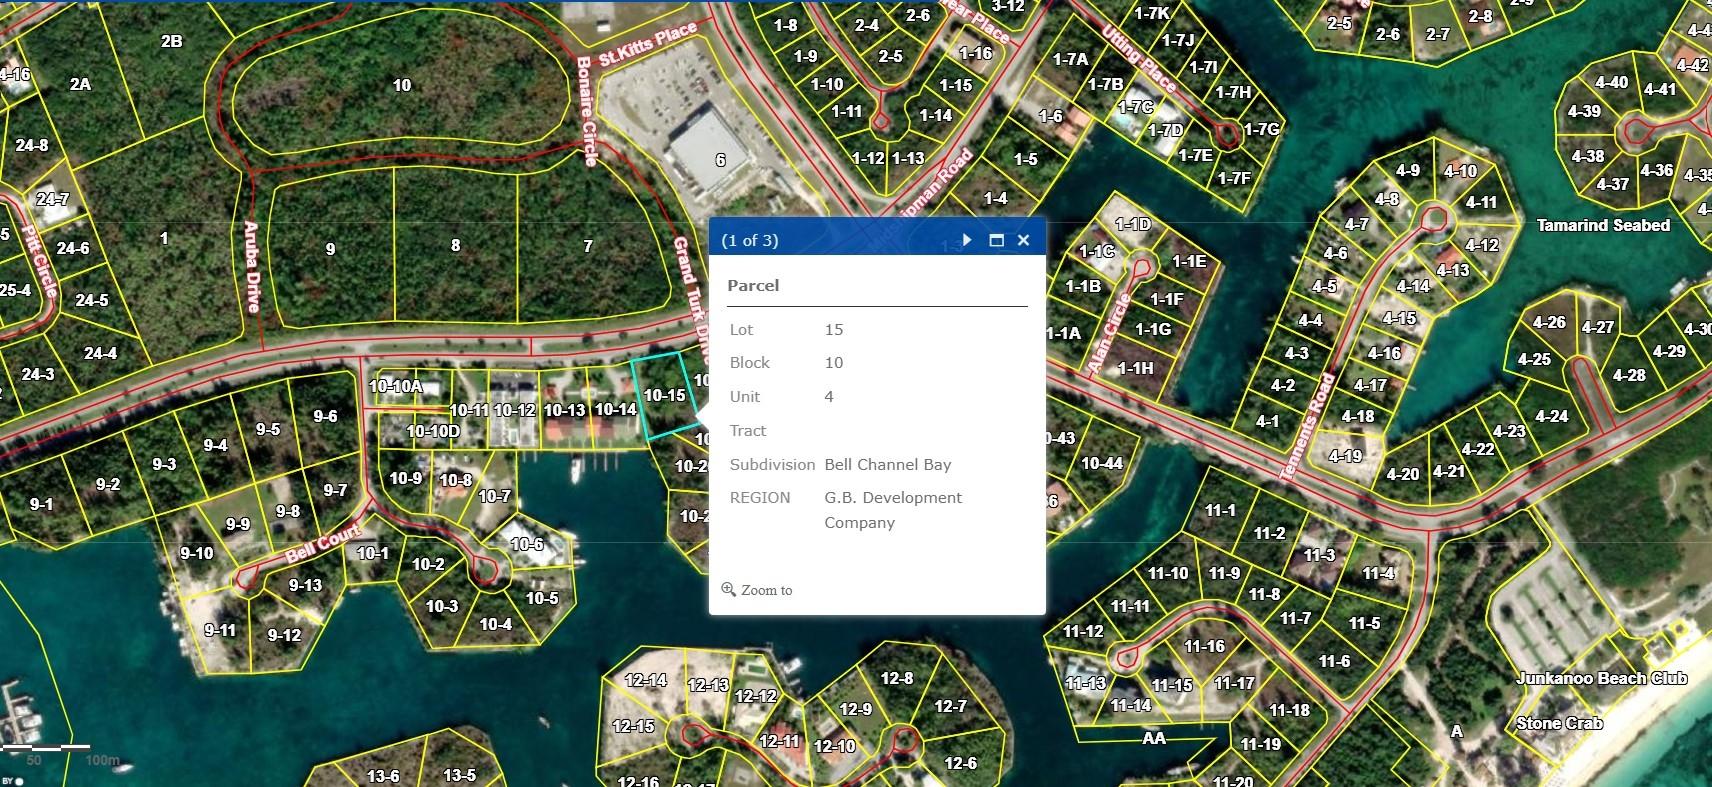1712x787 pixels.
Task: Click the Zoom to link
Action: [x=766, y=590]
